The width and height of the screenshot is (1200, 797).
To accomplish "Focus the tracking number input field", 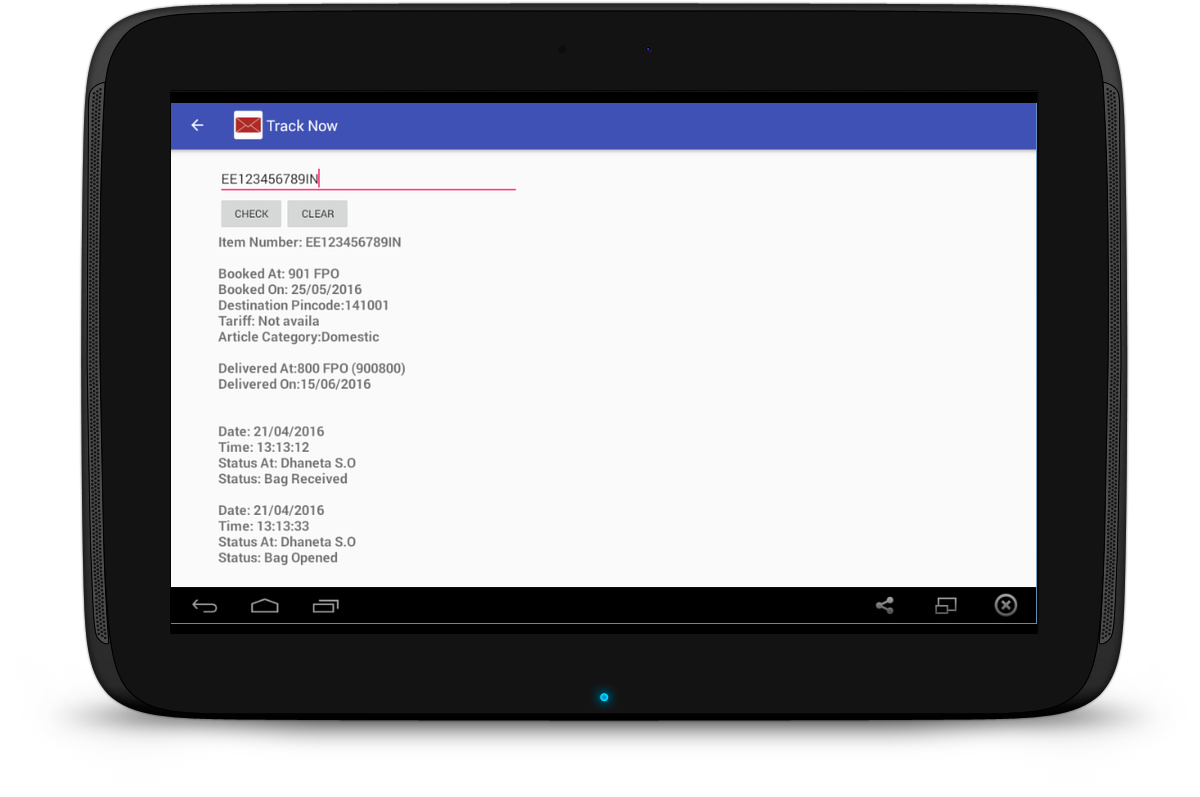I will pyautogui.click(x=368, y=179).
